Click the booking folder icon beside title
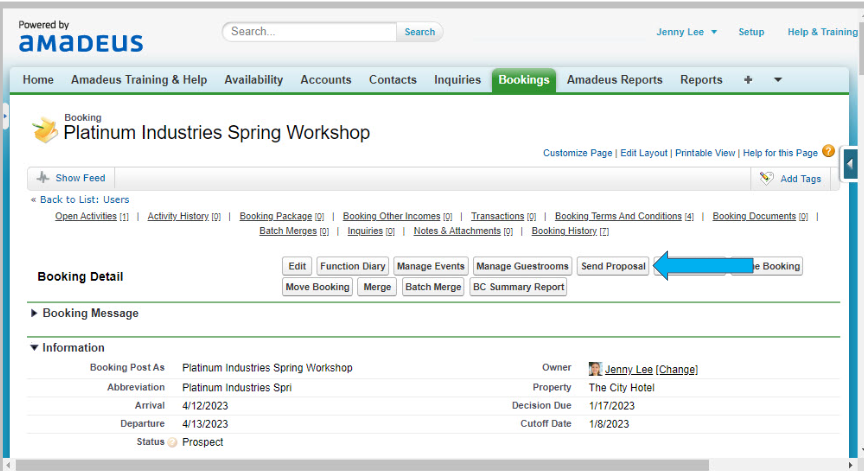 [45, 129]
